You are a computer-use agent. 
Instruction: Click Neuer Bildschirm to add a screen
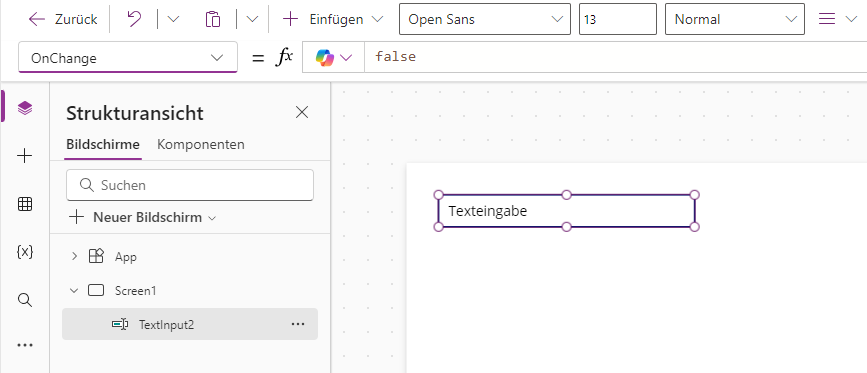click(142, 217)
